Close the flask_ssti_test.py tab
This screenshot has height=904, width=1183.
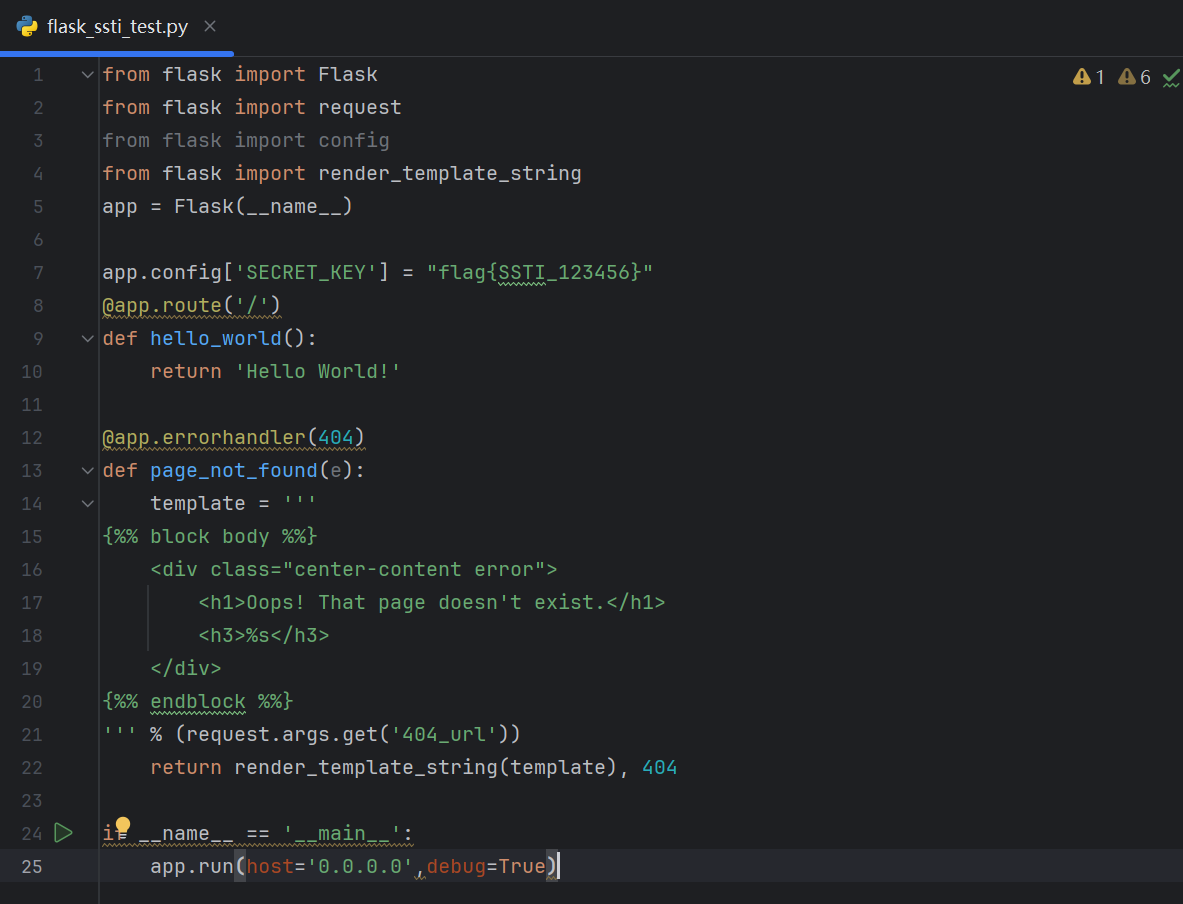pos(210,26)
